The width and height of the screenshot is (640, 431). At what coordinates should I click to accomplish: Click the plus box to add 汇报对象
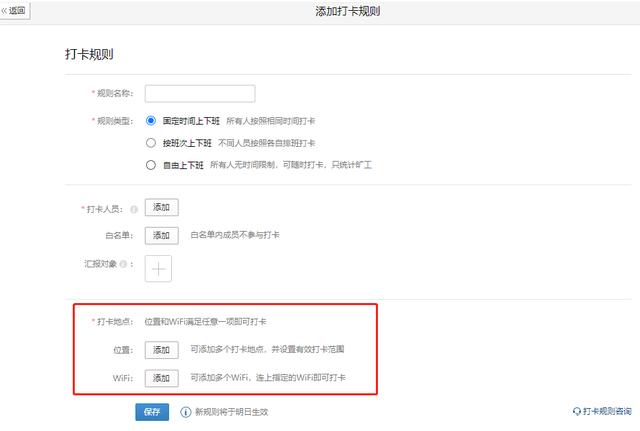158,269
